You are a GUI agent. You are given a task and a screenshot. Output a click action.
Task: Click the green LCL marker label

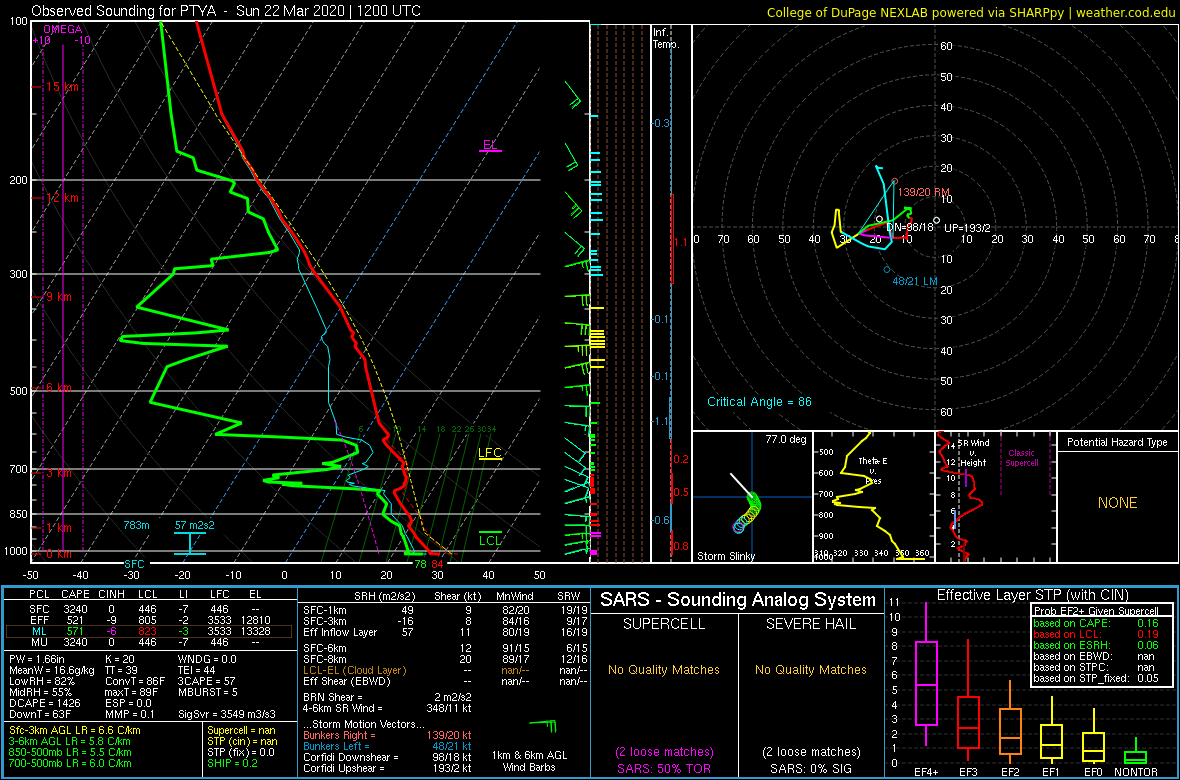tap(491, 539)
